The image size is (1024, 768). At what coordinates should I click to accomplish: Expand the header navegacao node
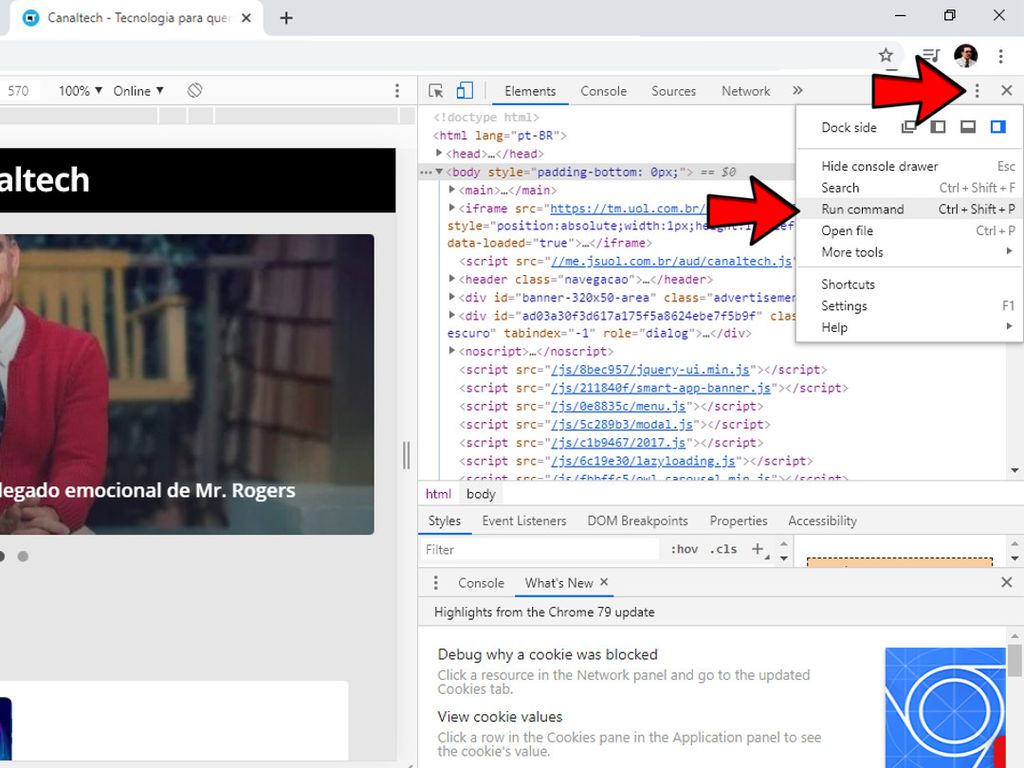click(x=452, y=279)
